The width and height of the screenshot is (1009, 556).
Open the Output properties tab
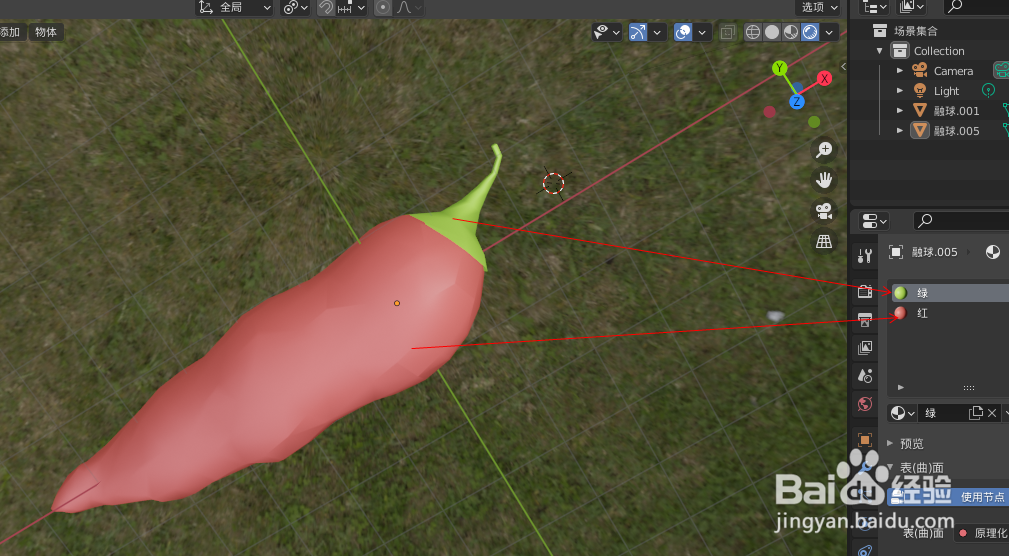click(x=865, y=319)
